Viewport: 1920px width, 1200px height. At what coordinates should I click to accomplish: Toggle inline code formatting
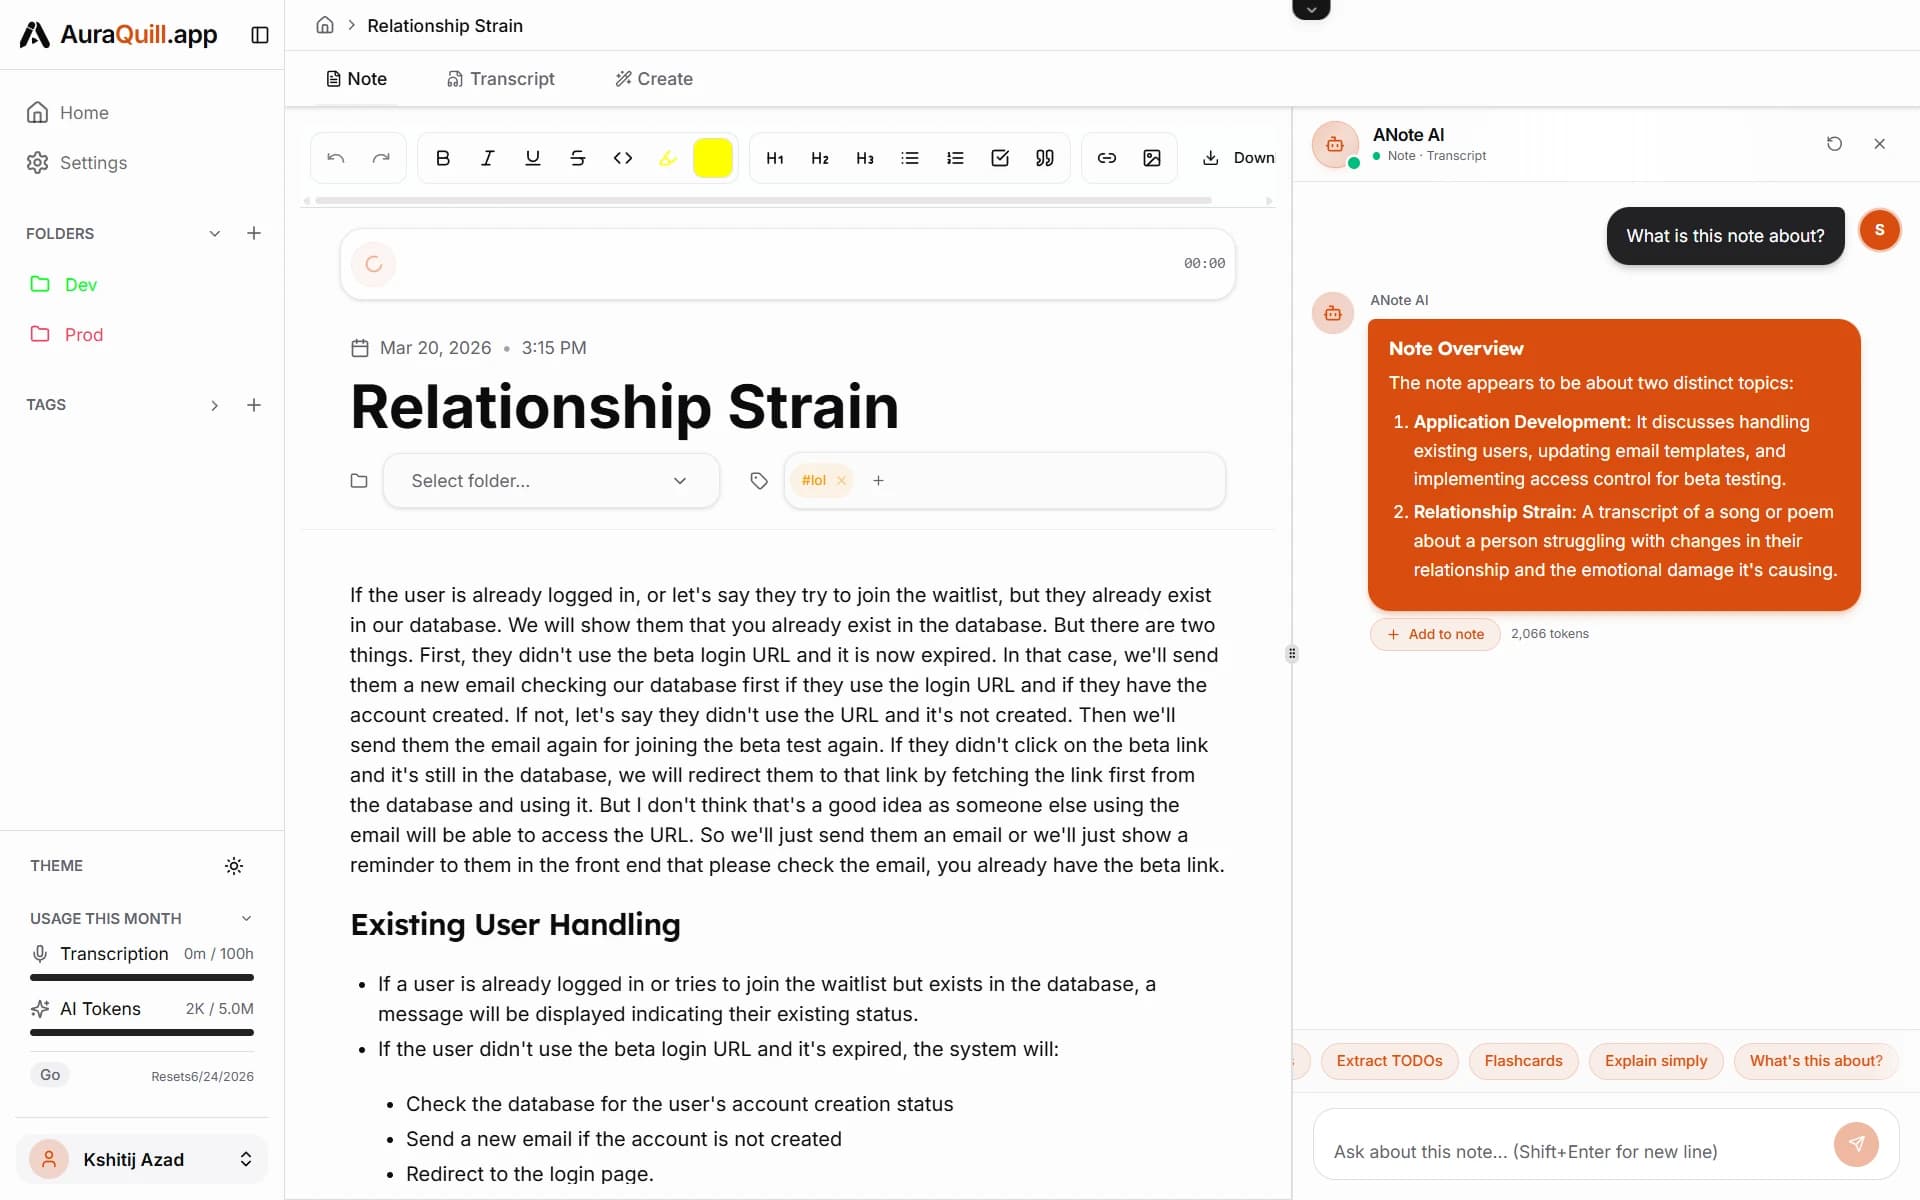623,158
